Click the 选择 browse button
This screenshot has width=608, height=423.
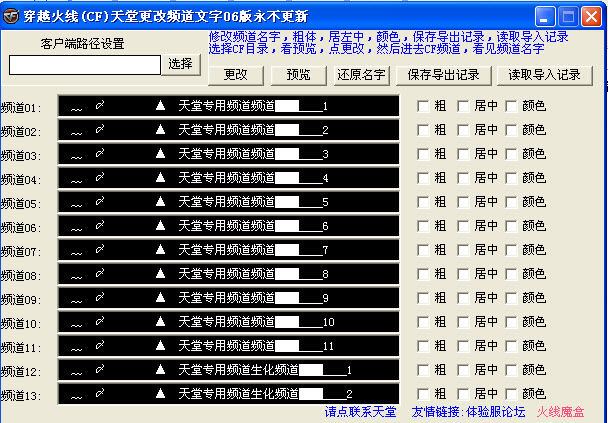click(181, 64)
